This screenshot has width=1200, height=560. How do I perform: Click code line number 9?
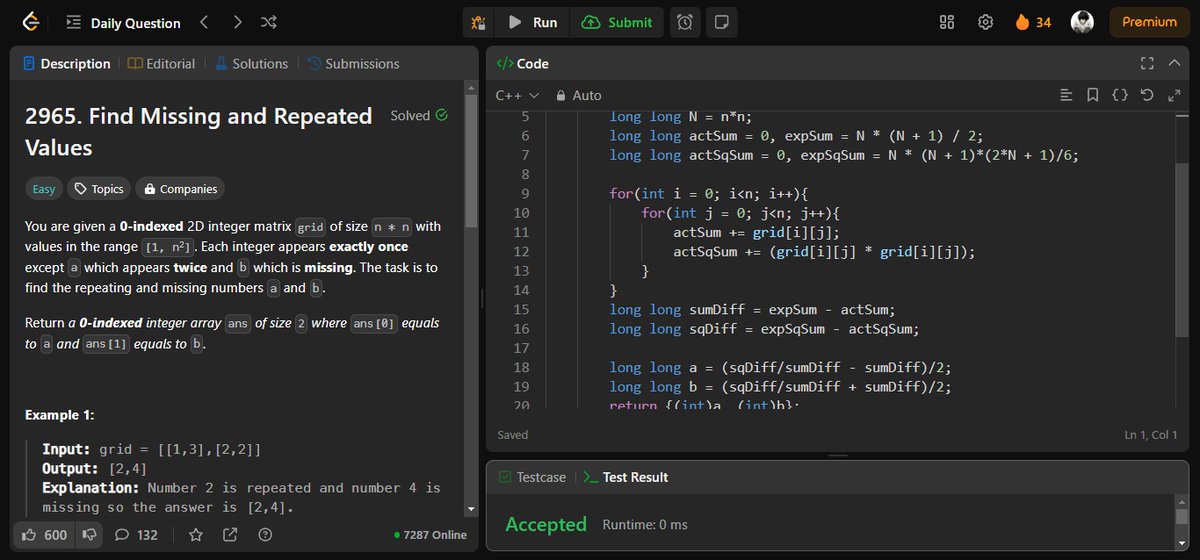pos(525,193)
